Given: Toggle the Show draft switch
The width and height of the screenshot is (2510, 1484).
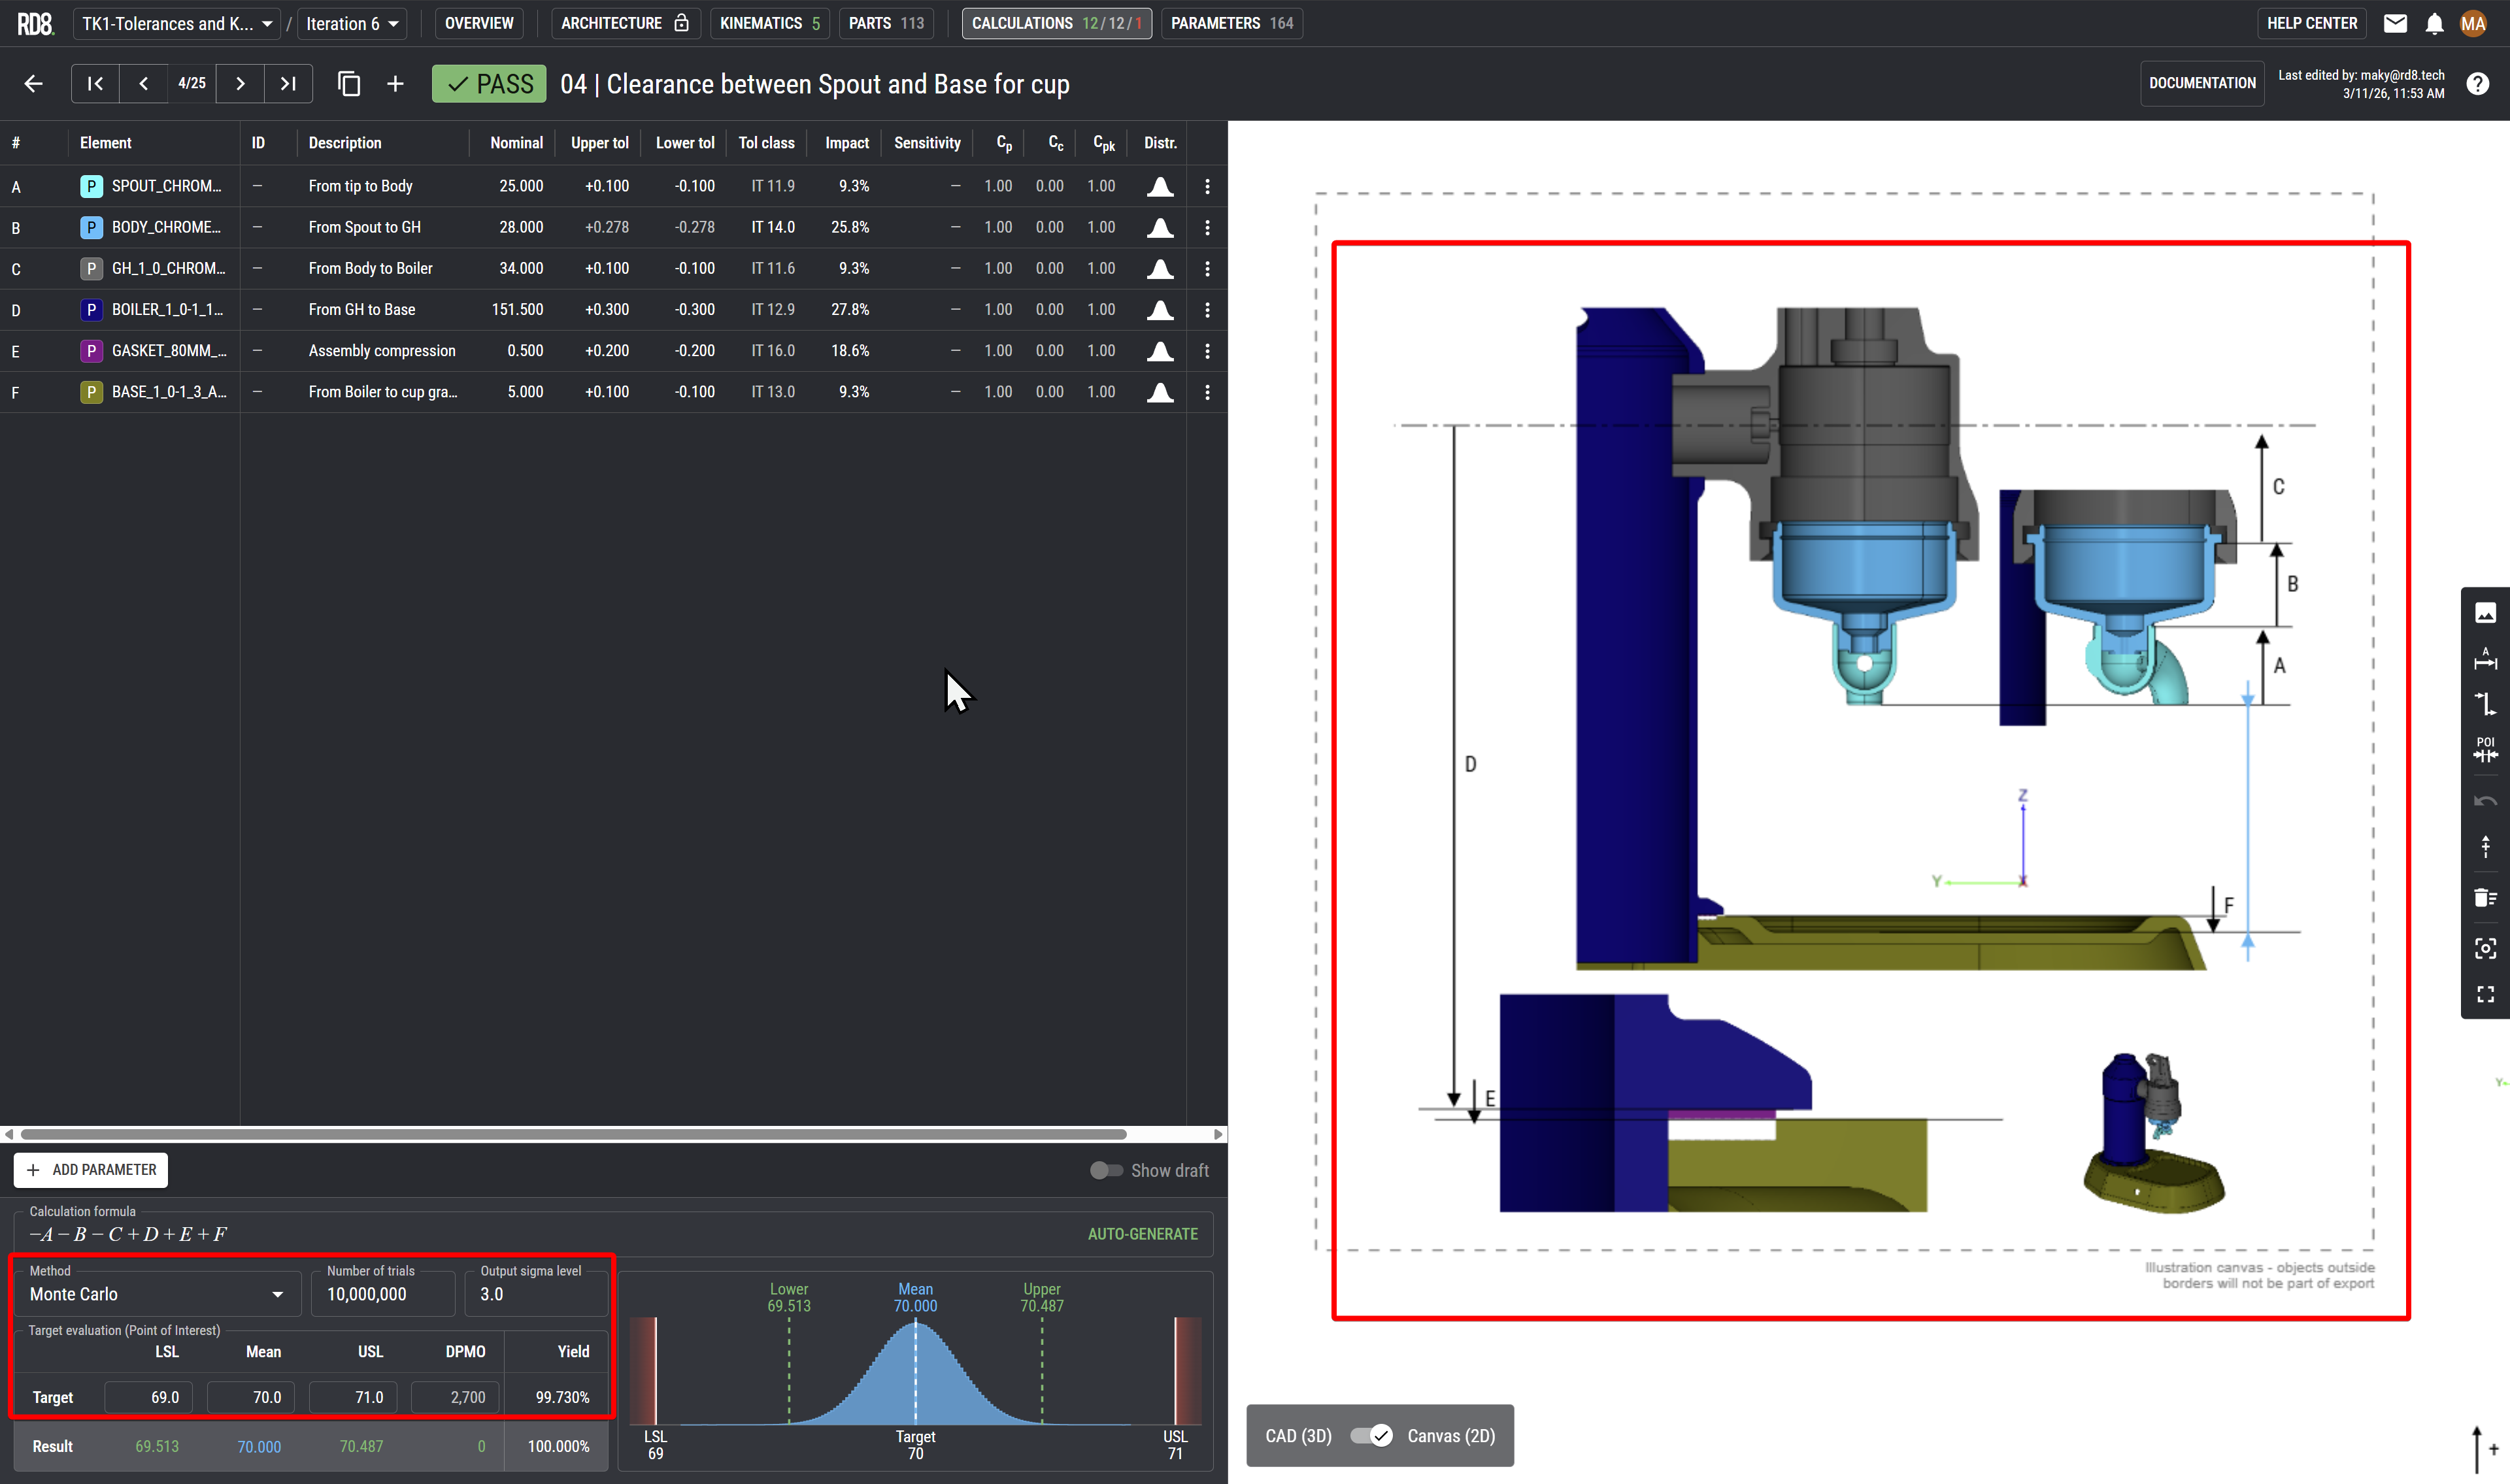Looking at the screenshot, I should pyautogui.click(x=1106, y=1170).
